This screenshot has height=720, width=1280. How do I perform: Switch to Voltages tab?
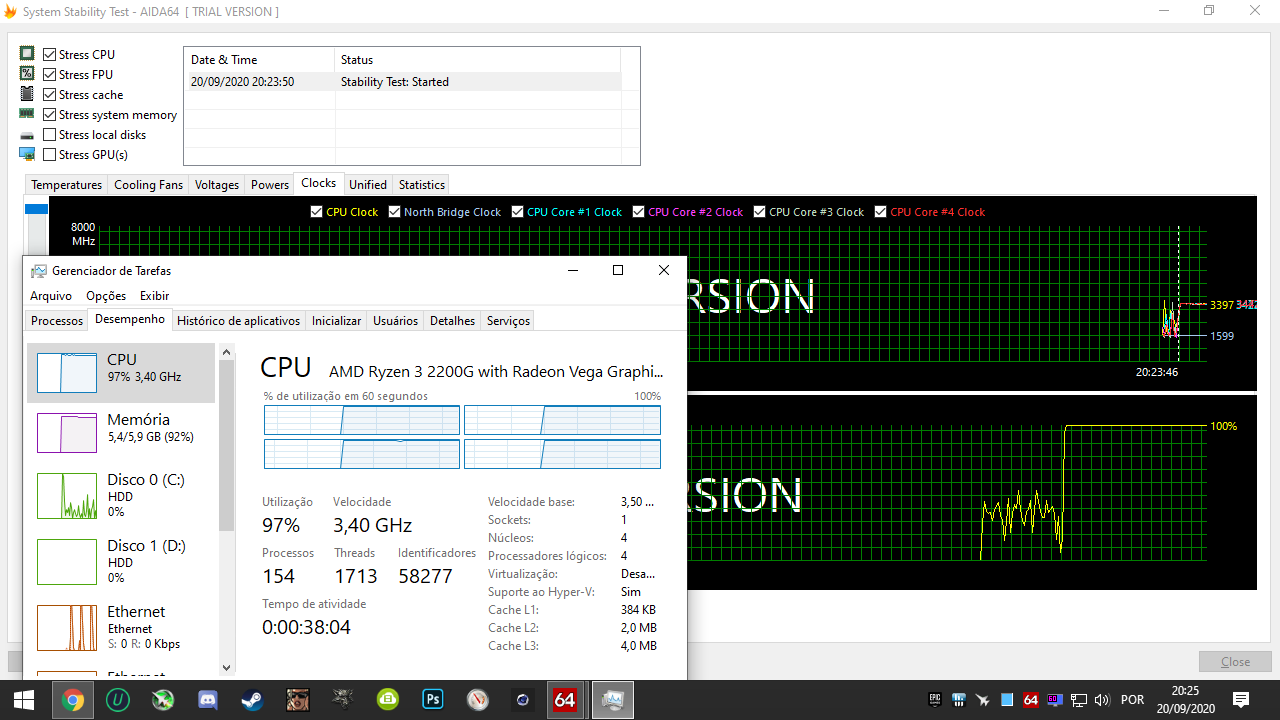pos(217,185)
